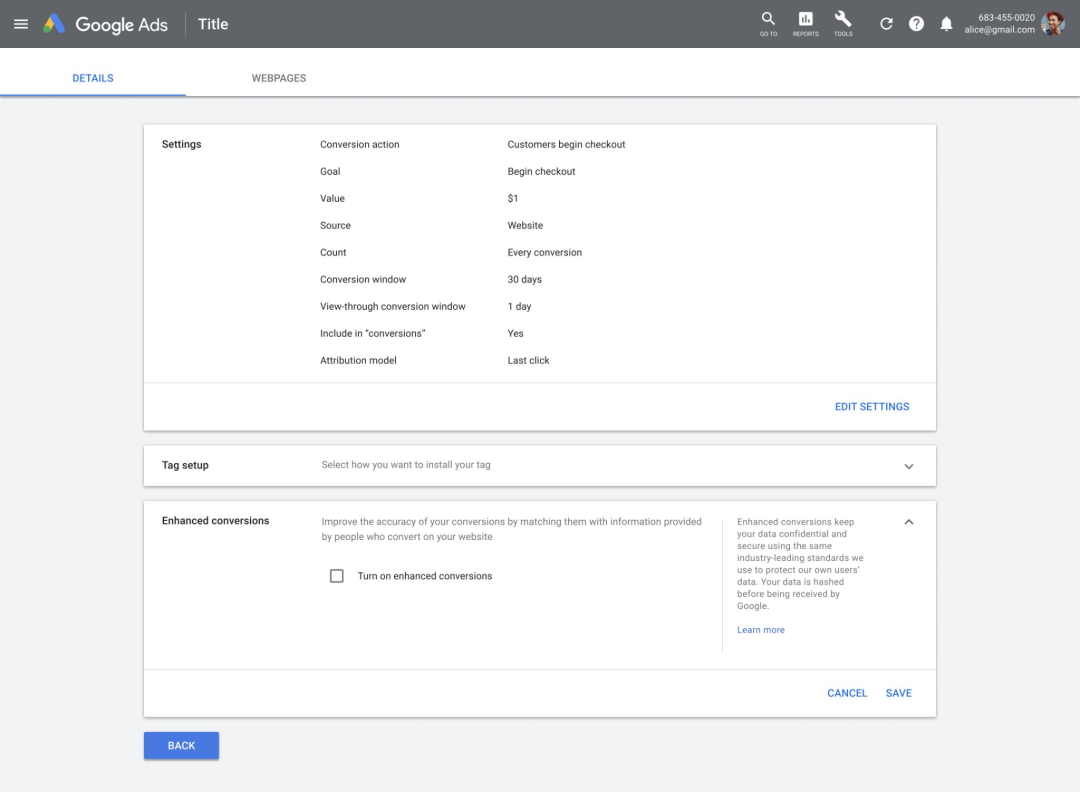Switch to the Webpages tab
The image size is (1080, 792).
[x=279, y=78]
